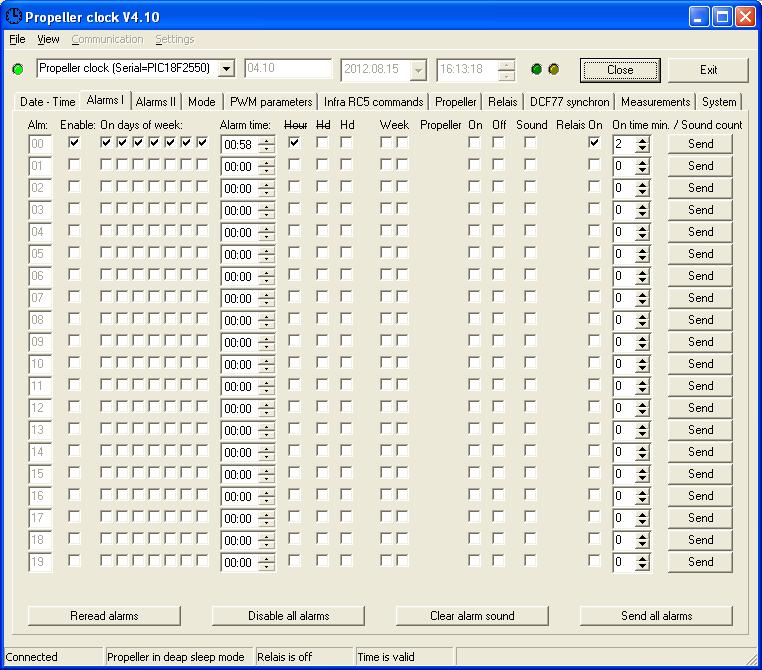This screenshot has height=670, width=762.
Task: Enable alarm 16 checkbox
Action: point(74,495)
